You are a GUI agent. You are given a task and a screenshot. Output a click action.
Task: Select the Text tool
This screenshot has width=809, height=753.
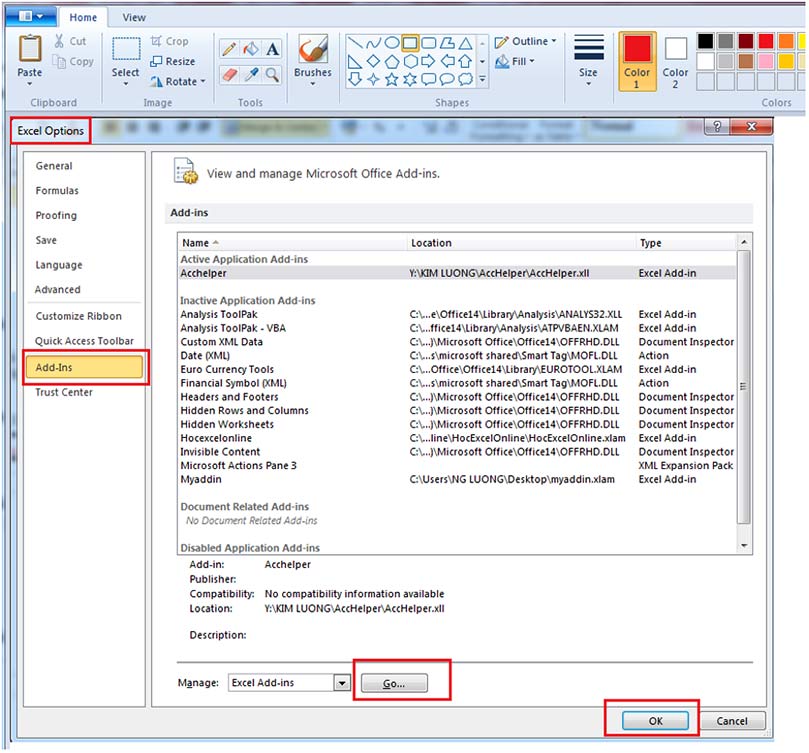click(x=272, y=49)
